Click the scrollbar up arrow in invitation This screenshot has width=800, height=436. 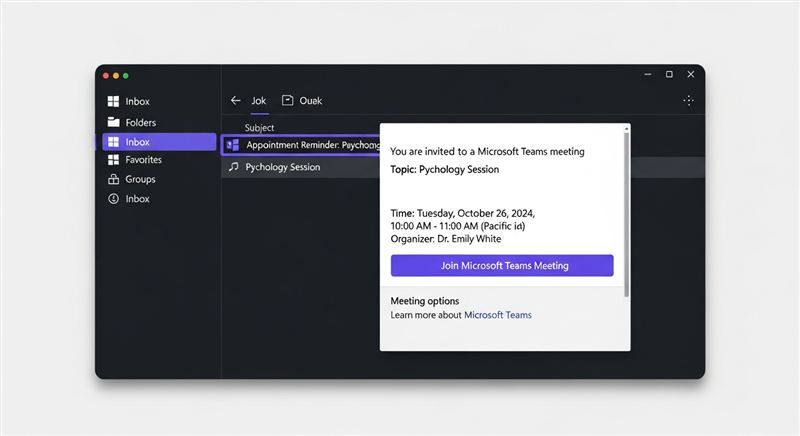pyautogui.click(x=627, y=129)
